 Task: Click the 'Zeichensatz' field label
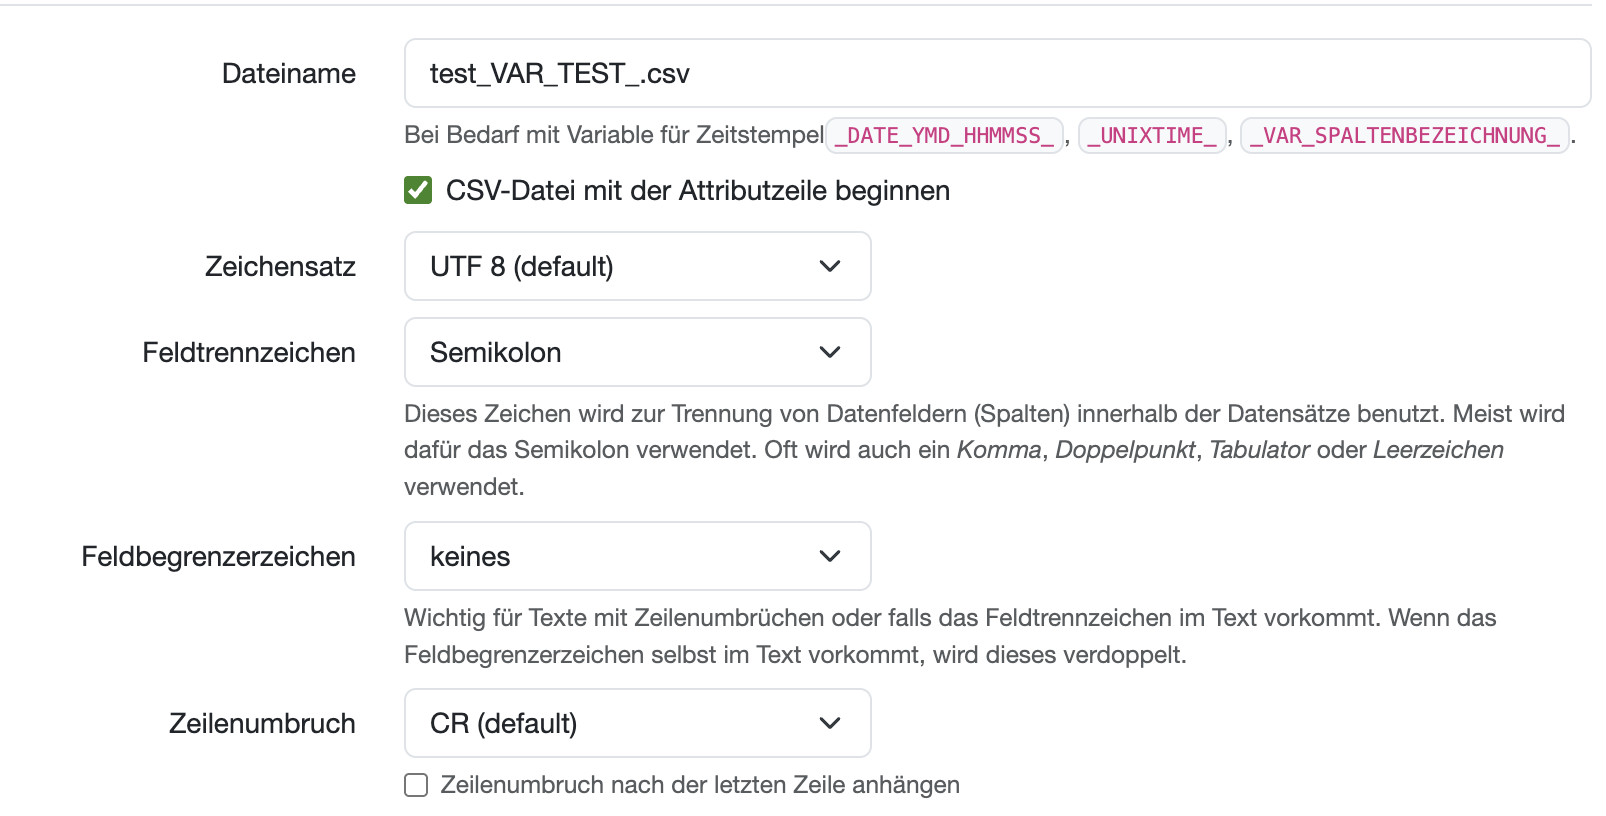pos(280,266)
